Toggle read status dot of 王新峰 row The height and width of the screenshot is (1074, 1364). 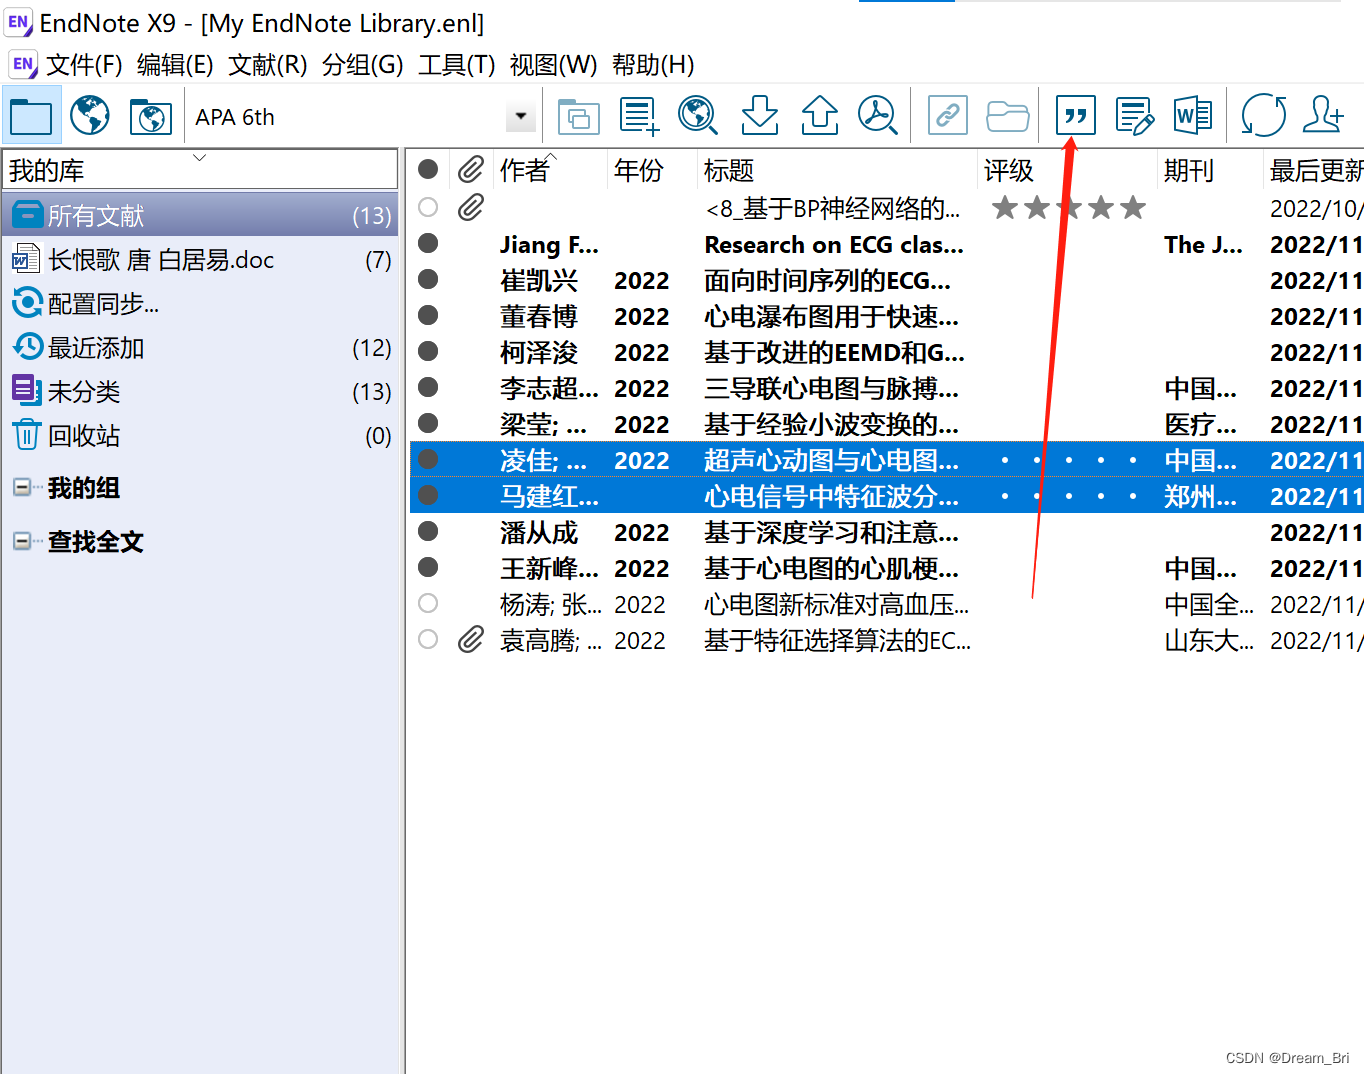coord(428,567)
